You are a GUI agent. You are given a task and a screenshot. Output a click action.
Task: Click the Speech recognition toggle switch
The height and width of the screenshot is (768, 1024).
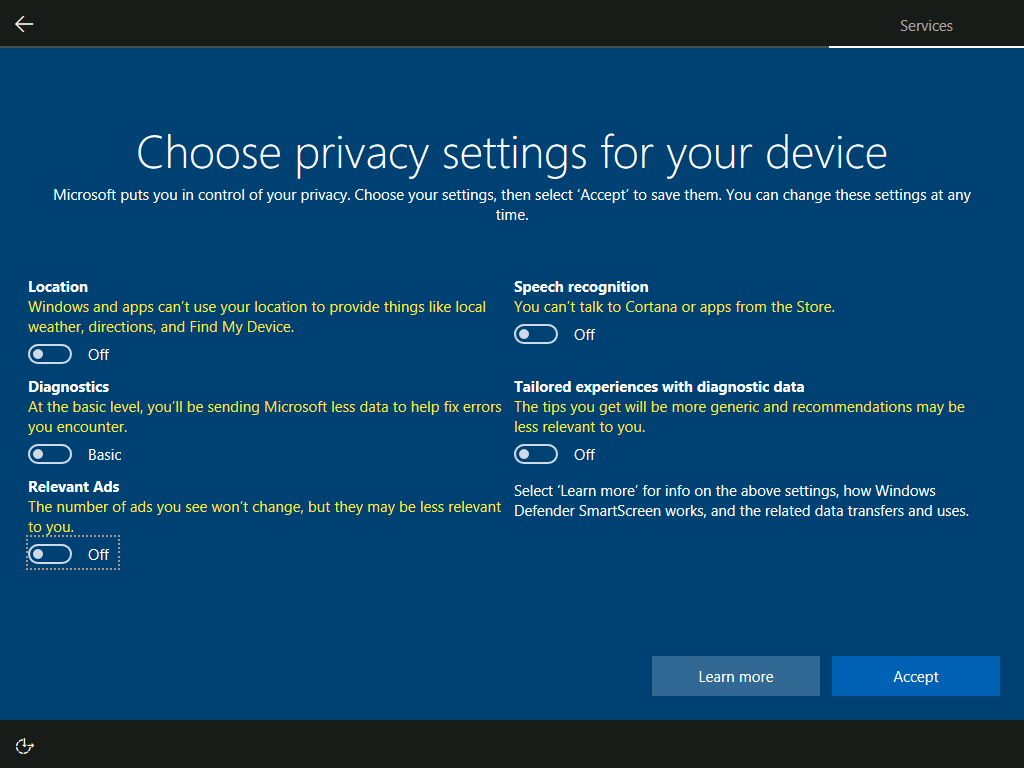[536, 334]
